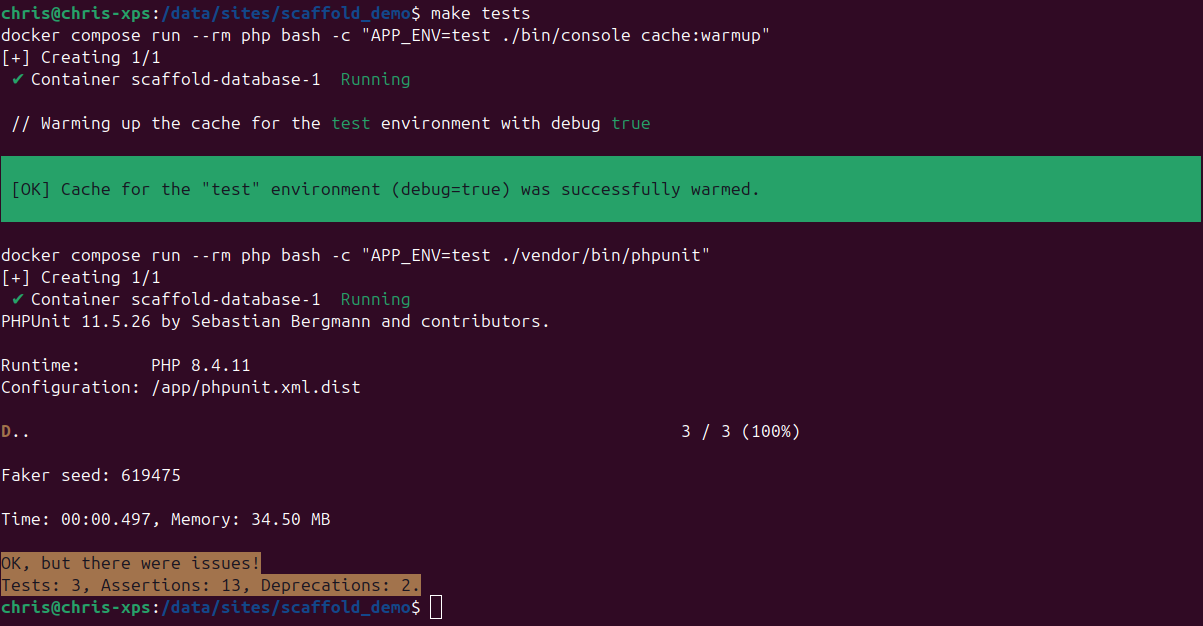The width and height of the screenshot is (1203, 626).
Task: Click the "/app/phpunit.xml.dist" configuration path
Action: coord(255,387)
